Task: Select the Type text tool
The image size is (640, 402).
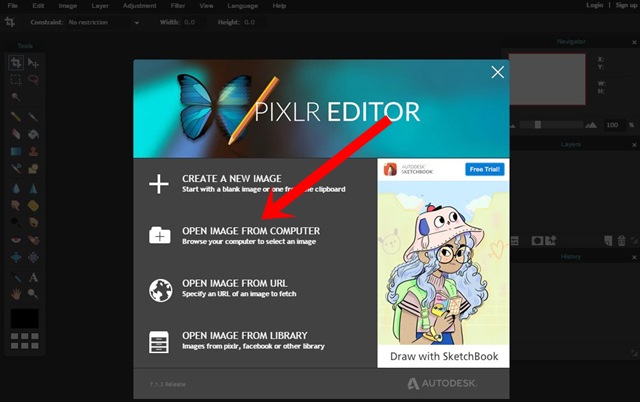Action: coord(33,278)
